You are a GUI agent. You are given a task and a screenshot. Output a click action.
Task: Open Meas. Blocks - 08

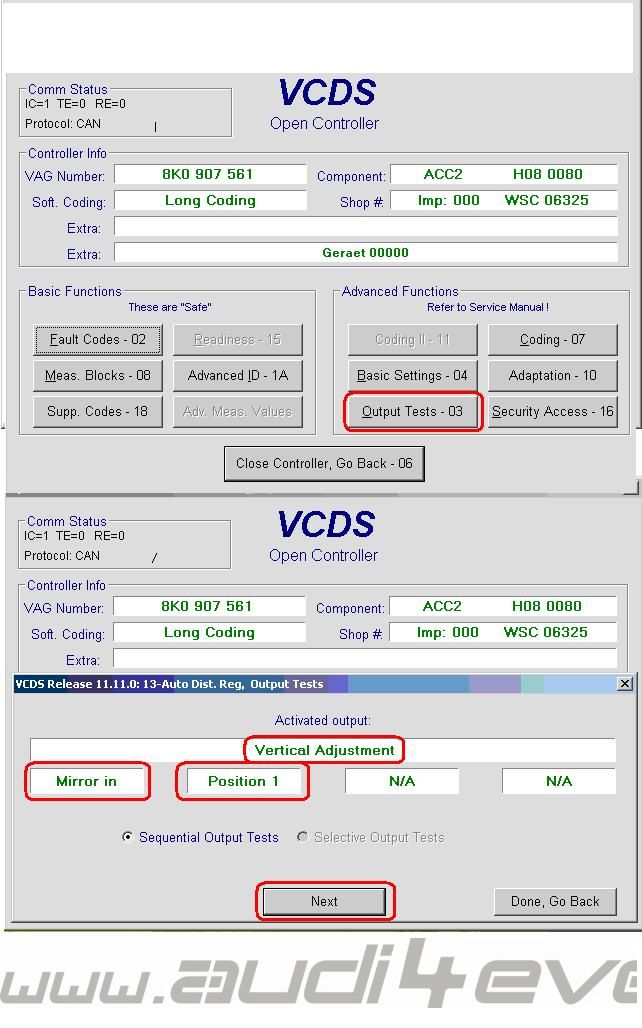pyautogui.click(x=98, y=376)
